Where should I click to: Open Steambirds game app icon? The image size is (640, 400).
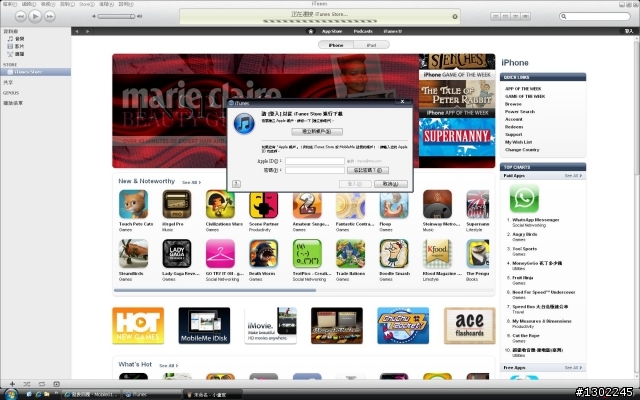(x=133, y=253)
